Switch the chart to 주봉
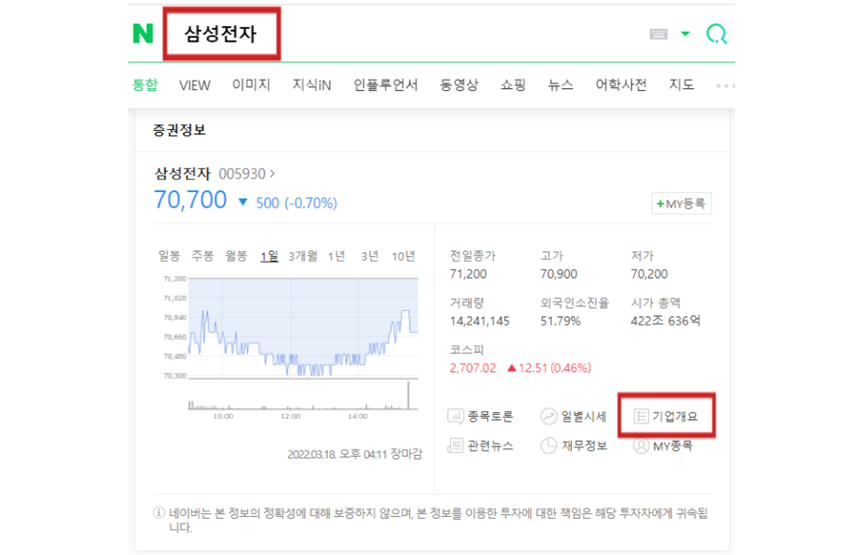867x555 pixels. tap(202, 256)
